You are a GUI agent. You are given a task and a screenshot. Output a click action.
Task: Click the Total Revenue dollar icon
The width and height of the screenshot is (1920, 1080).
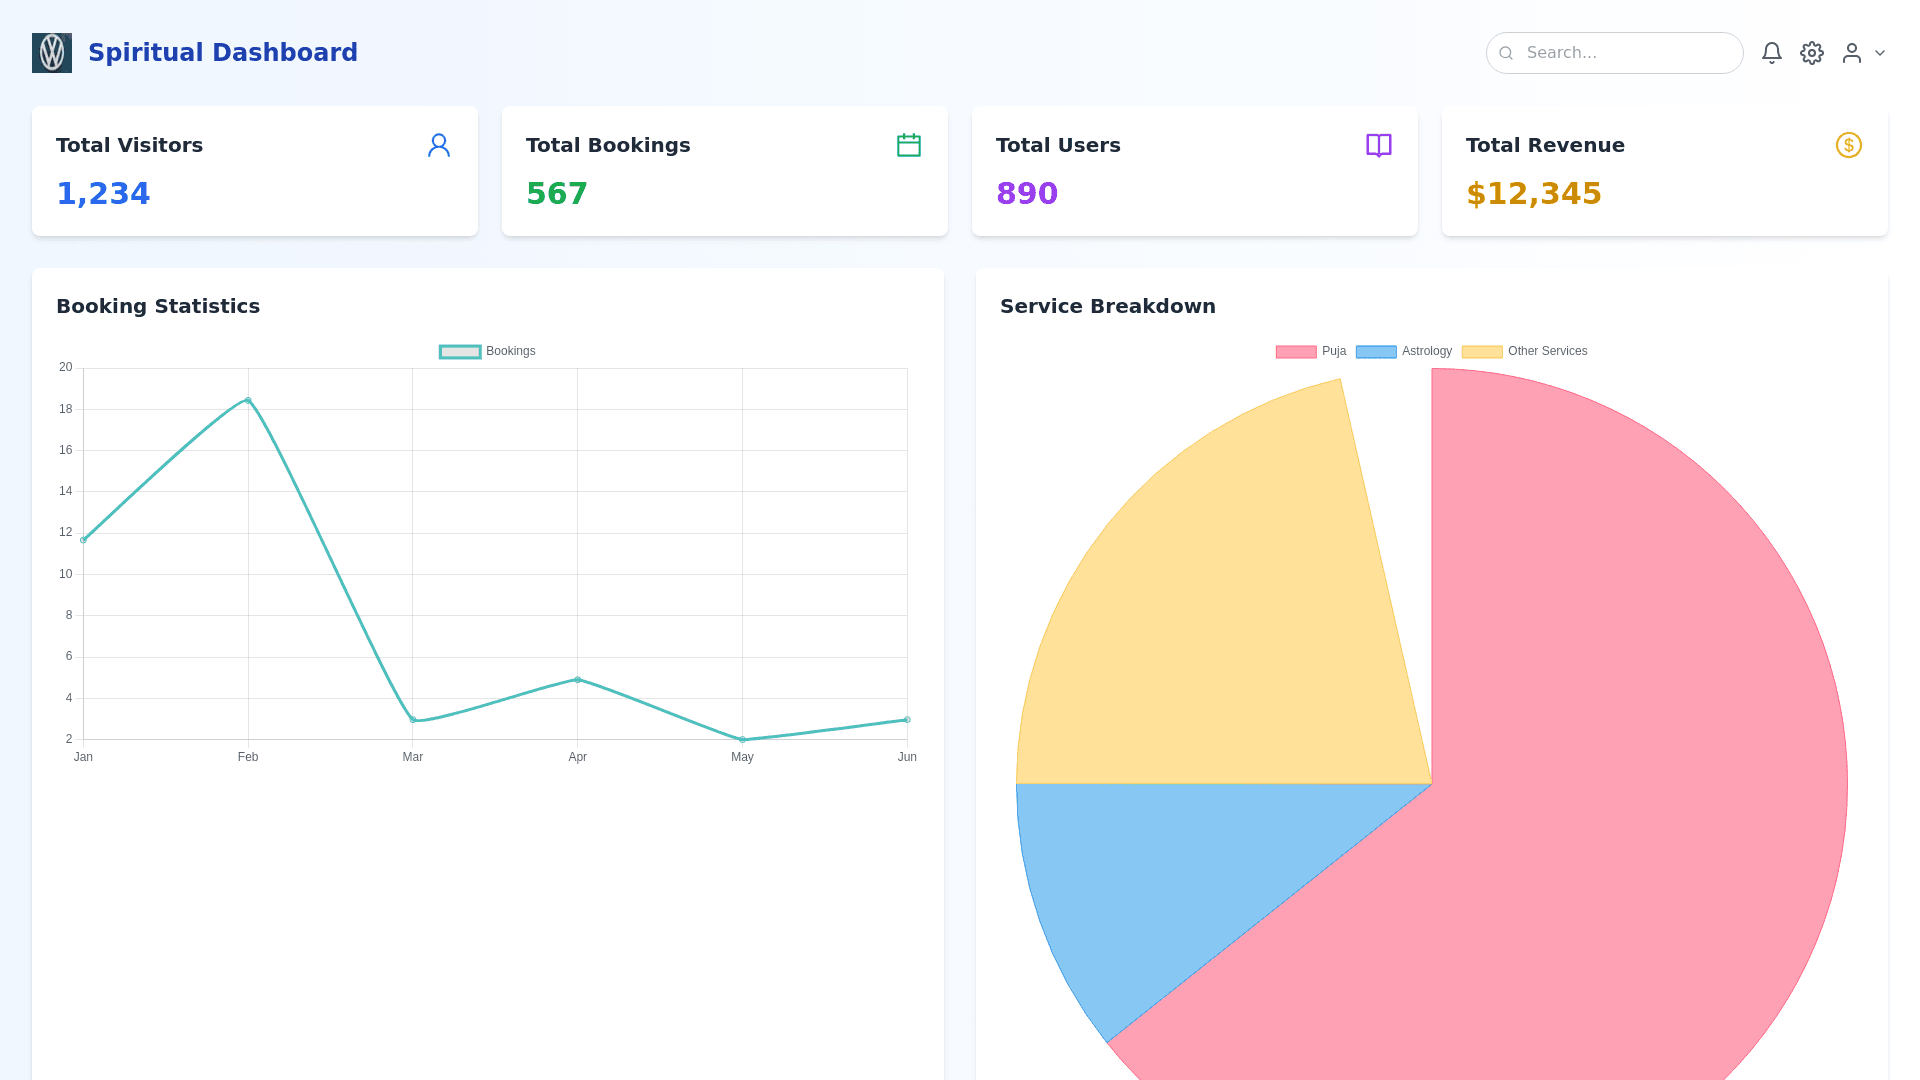point(1848,146)
